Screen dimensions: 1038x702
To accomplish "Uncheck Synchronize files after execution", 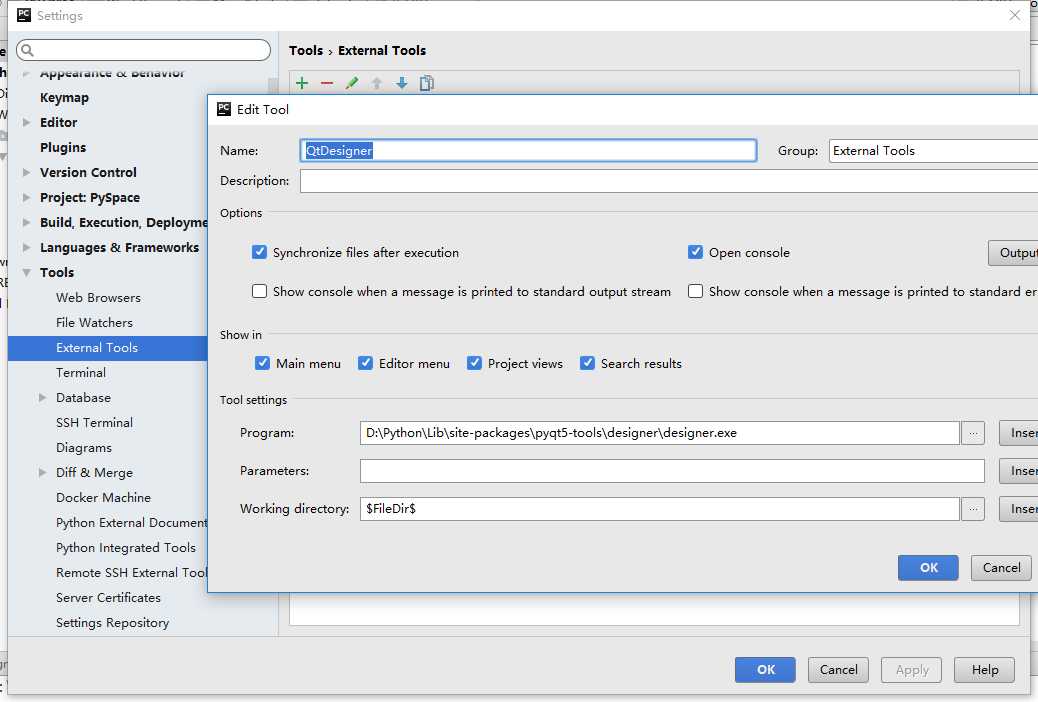I will [260, 252].
